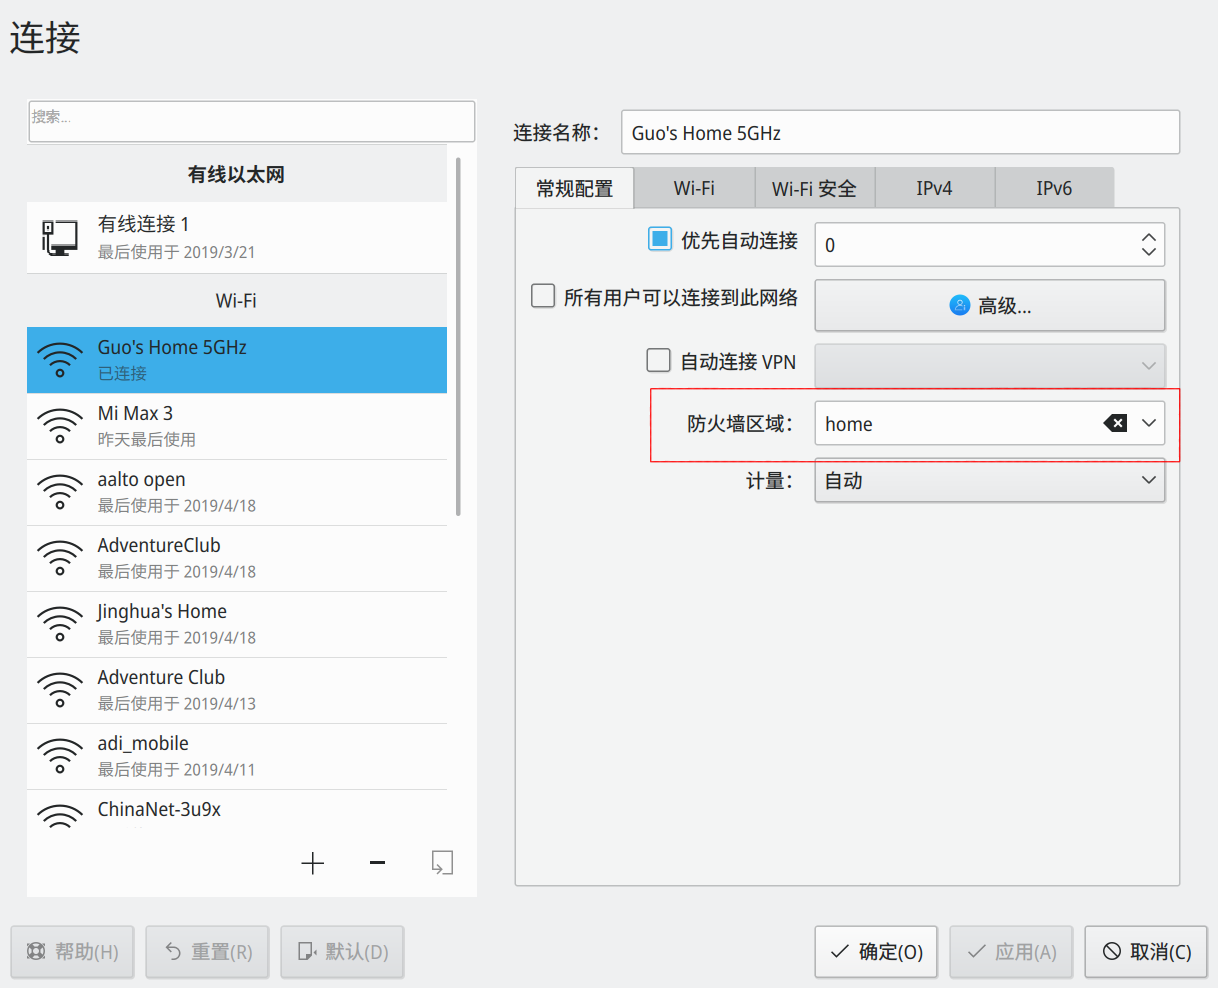Increase priority with the spinner up arrow

click(x=1148, y=236)
